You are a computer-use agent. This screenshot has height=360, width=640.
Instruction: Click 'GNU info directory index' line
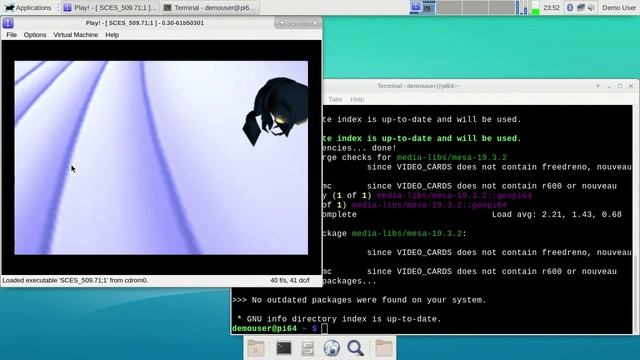click(339, 319)
